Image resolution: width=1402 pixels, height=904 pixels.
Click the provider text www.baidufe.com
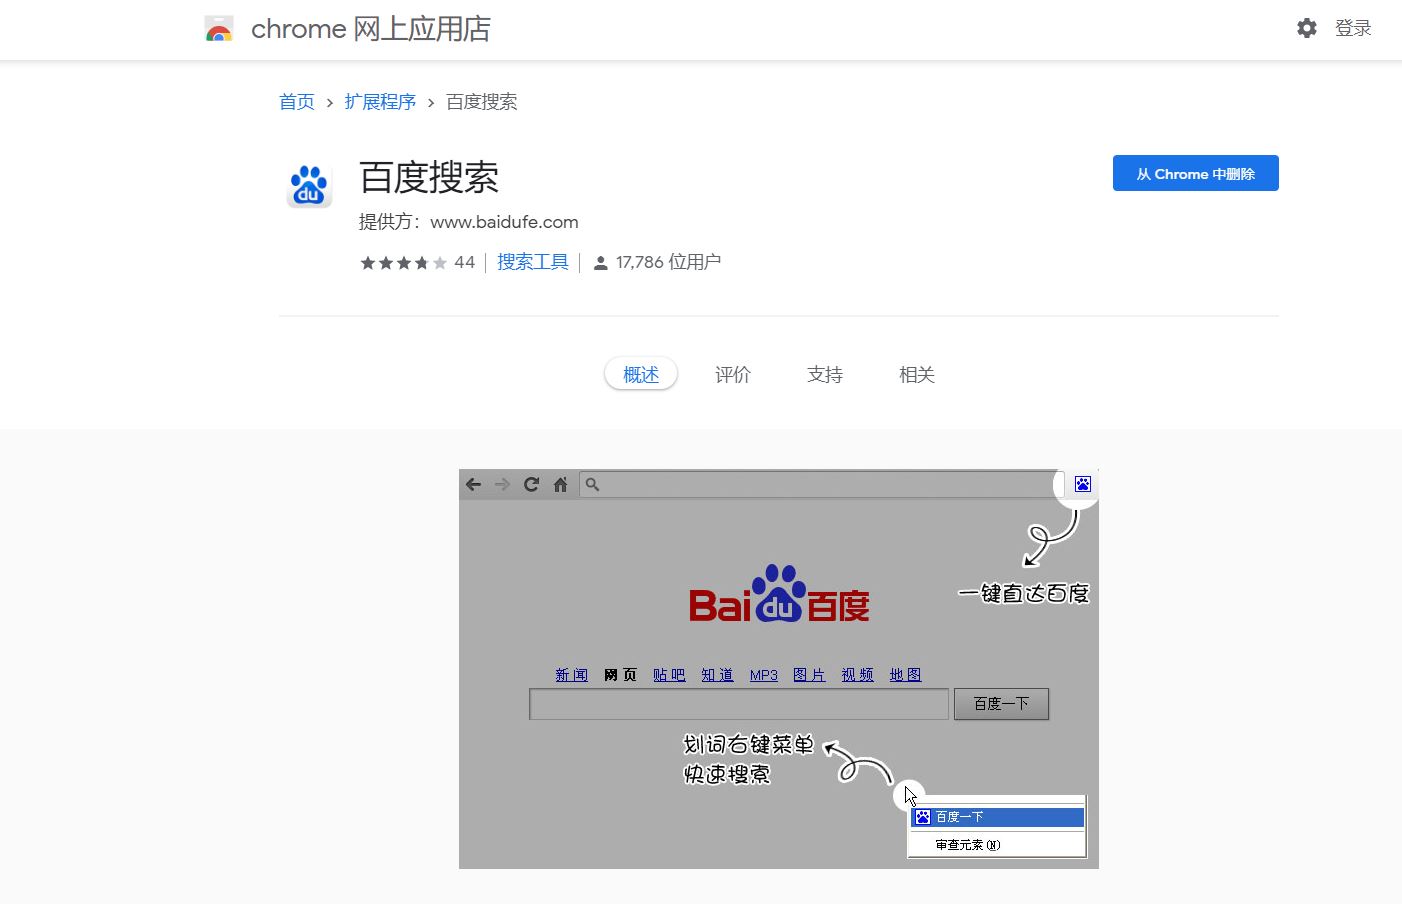504,222
